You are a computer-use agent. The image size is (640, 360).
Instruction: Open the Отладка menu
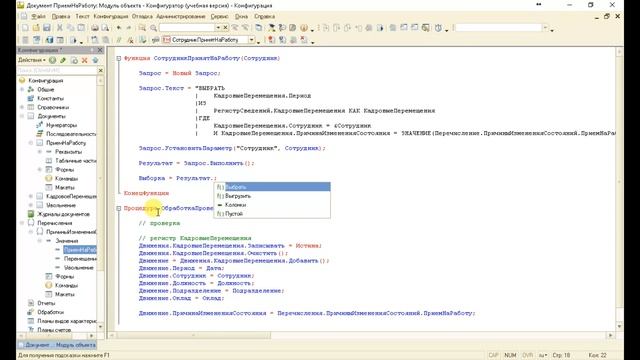(x=142, y=16)
